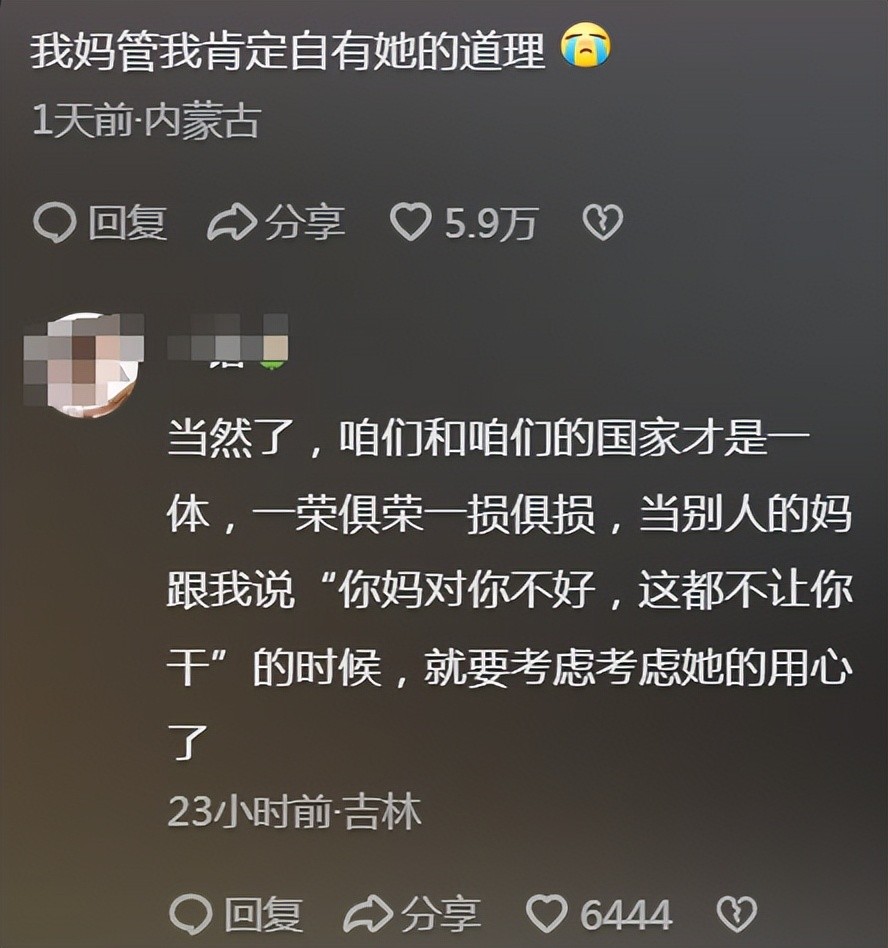Dislike top comment via broken heart
The width and height of the screenshot is (888, 948).
[x=602, y=222]
